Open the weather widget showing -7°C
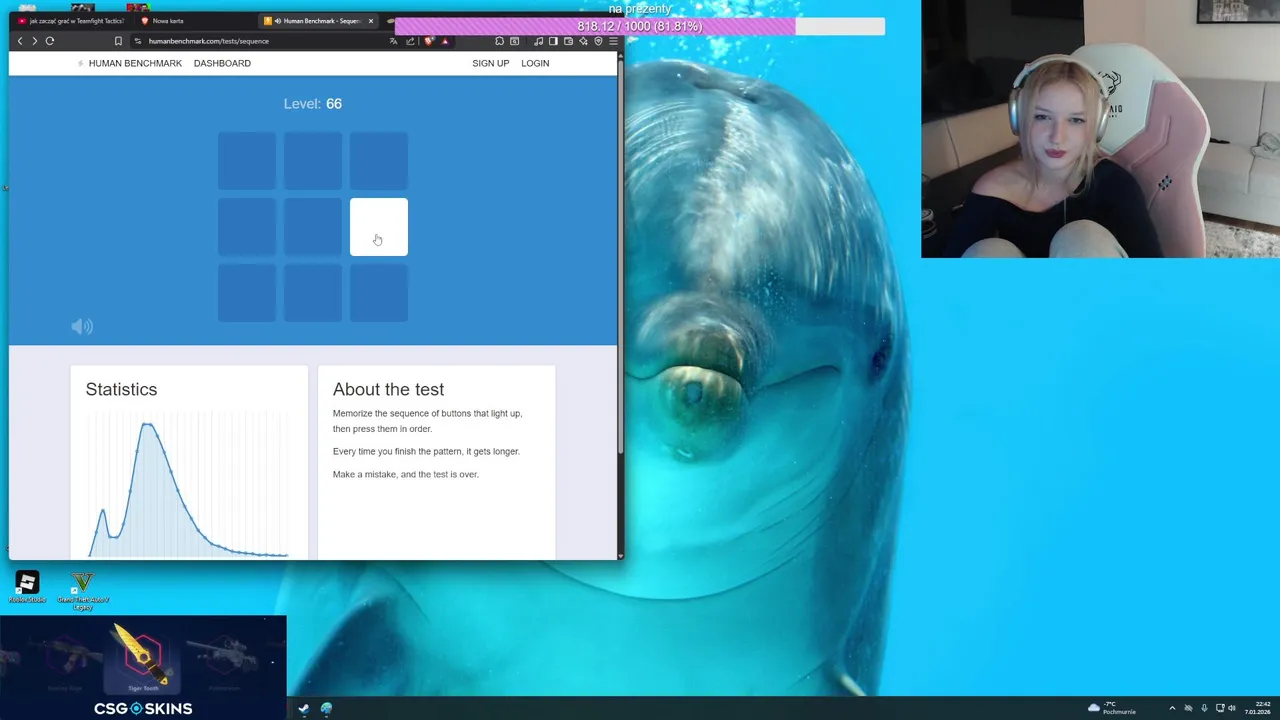Screen dimensions: 1280x720 pyautogui.click(x=1112, y=708)
